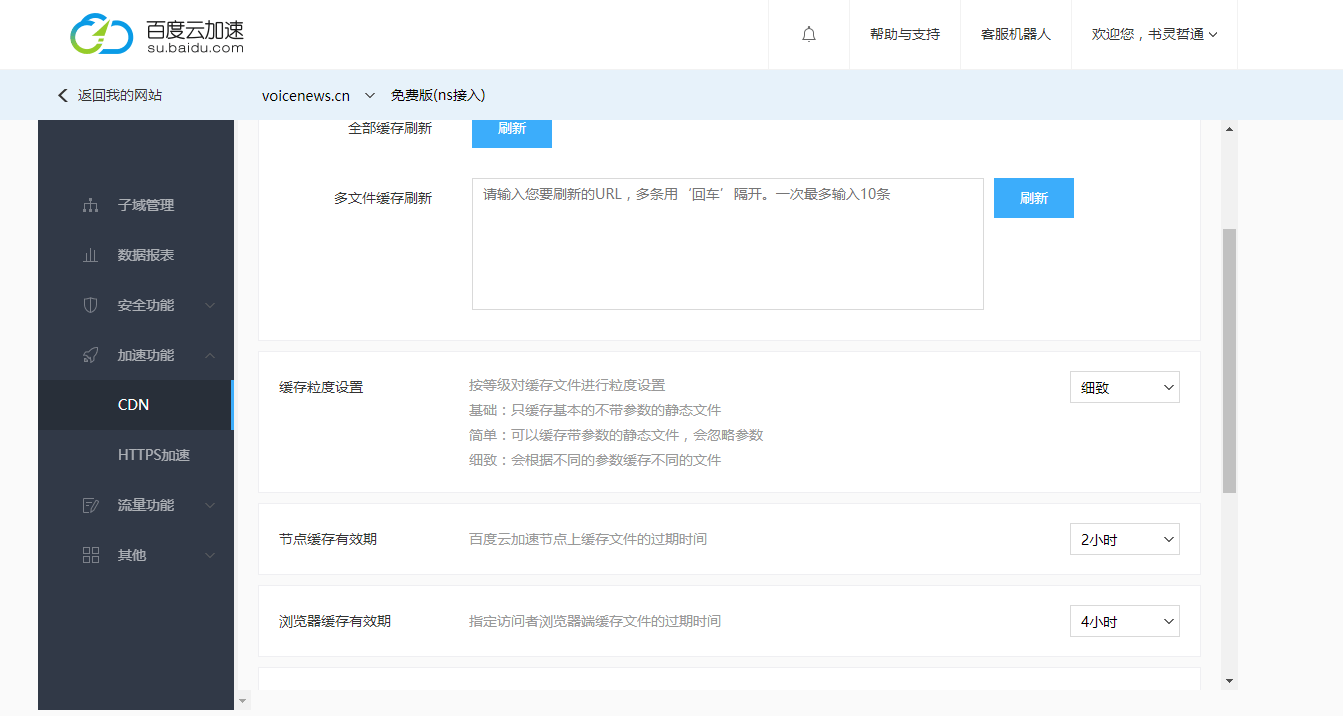
Task: Click the 加速功能 rocket icon
Action: pos(90,355)
